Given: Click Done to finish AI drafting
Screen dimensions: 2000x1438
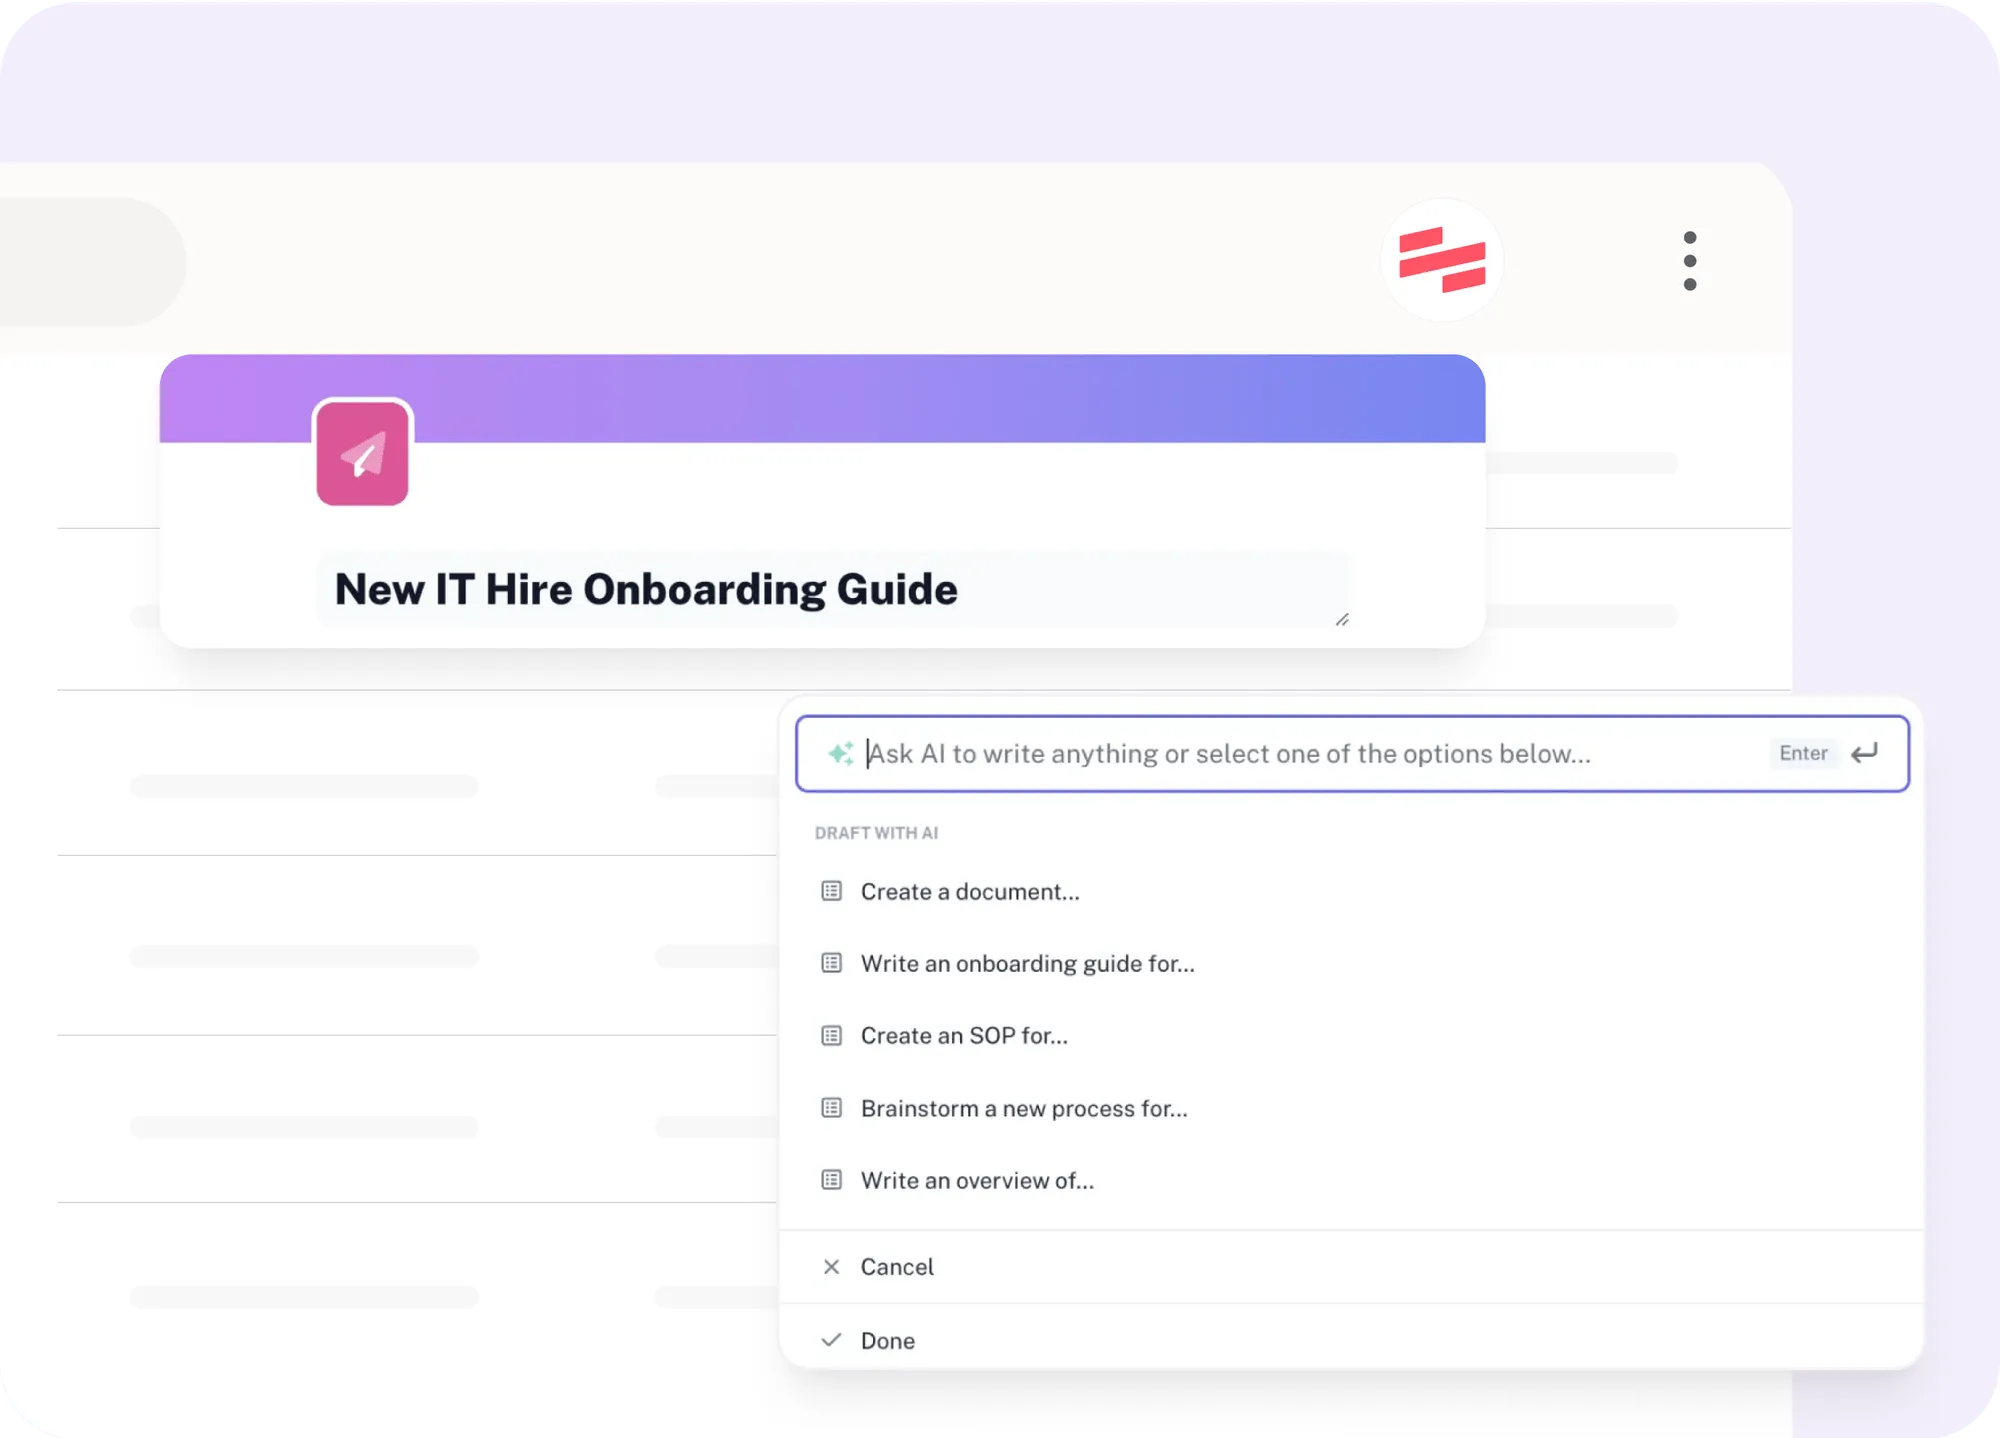Looking at the screenshot, I should (1351, 1340).
